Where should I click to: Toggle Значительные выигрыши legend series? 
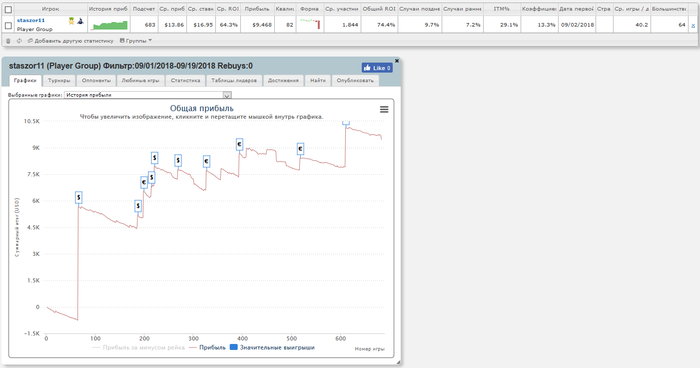tap(272, 347)
